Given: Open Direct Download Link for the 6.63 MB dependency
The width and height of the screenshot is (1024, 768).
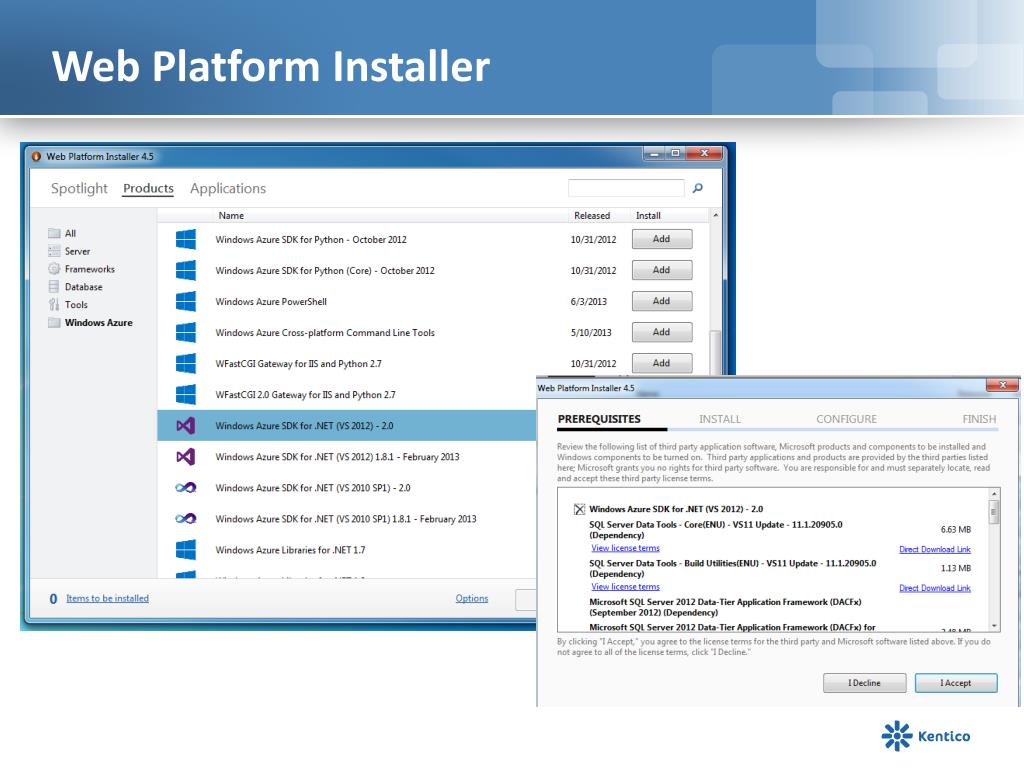Looking at the screenshot, I should click(x=935, y=549).
